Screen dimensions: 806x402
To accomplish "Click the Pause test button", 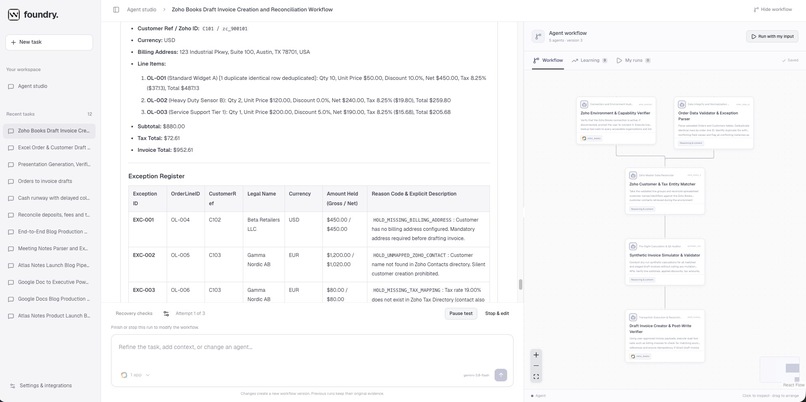I will point(461,314).
